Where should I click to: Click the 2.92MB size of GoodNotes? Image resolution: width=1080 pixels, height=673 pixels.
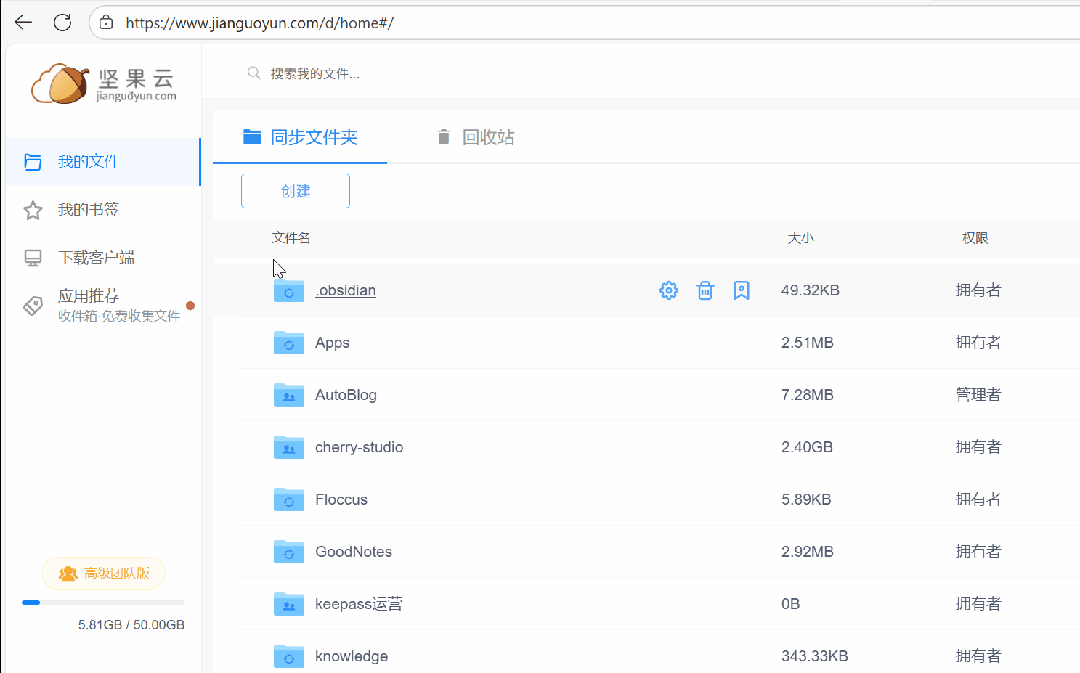coord(807,552)
